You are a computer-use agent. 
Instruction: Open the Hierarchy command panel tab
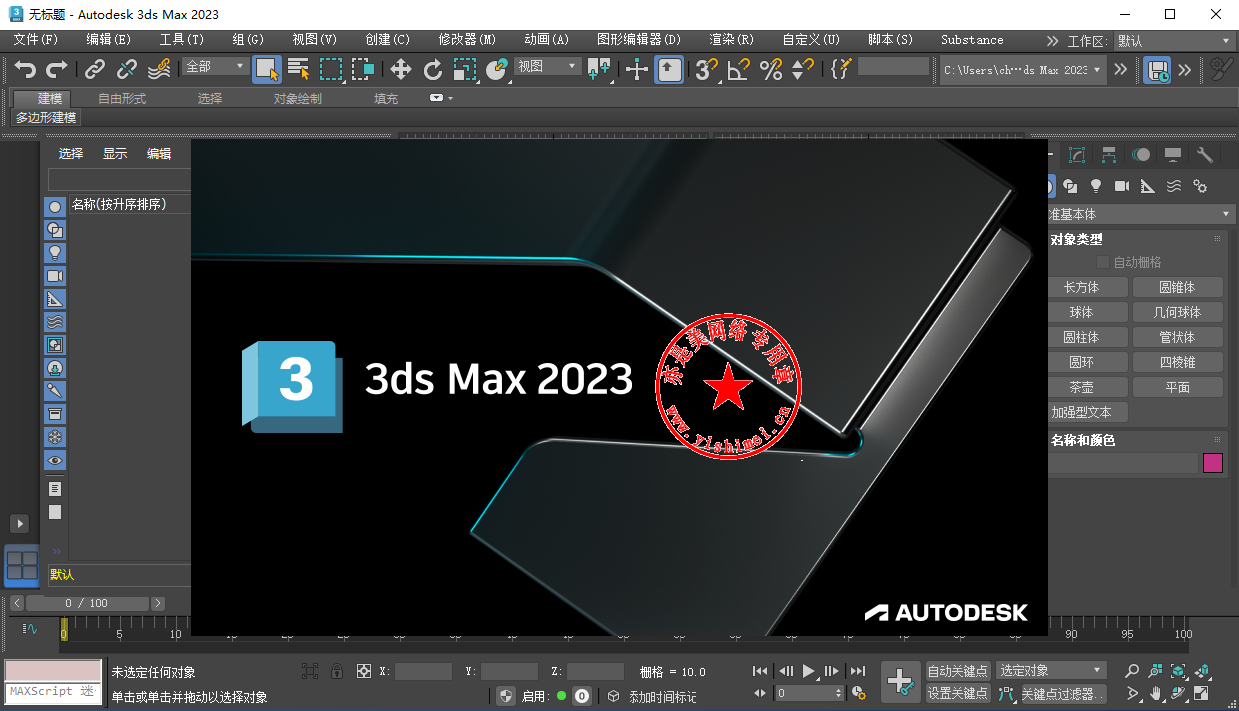pos(1109,155)
